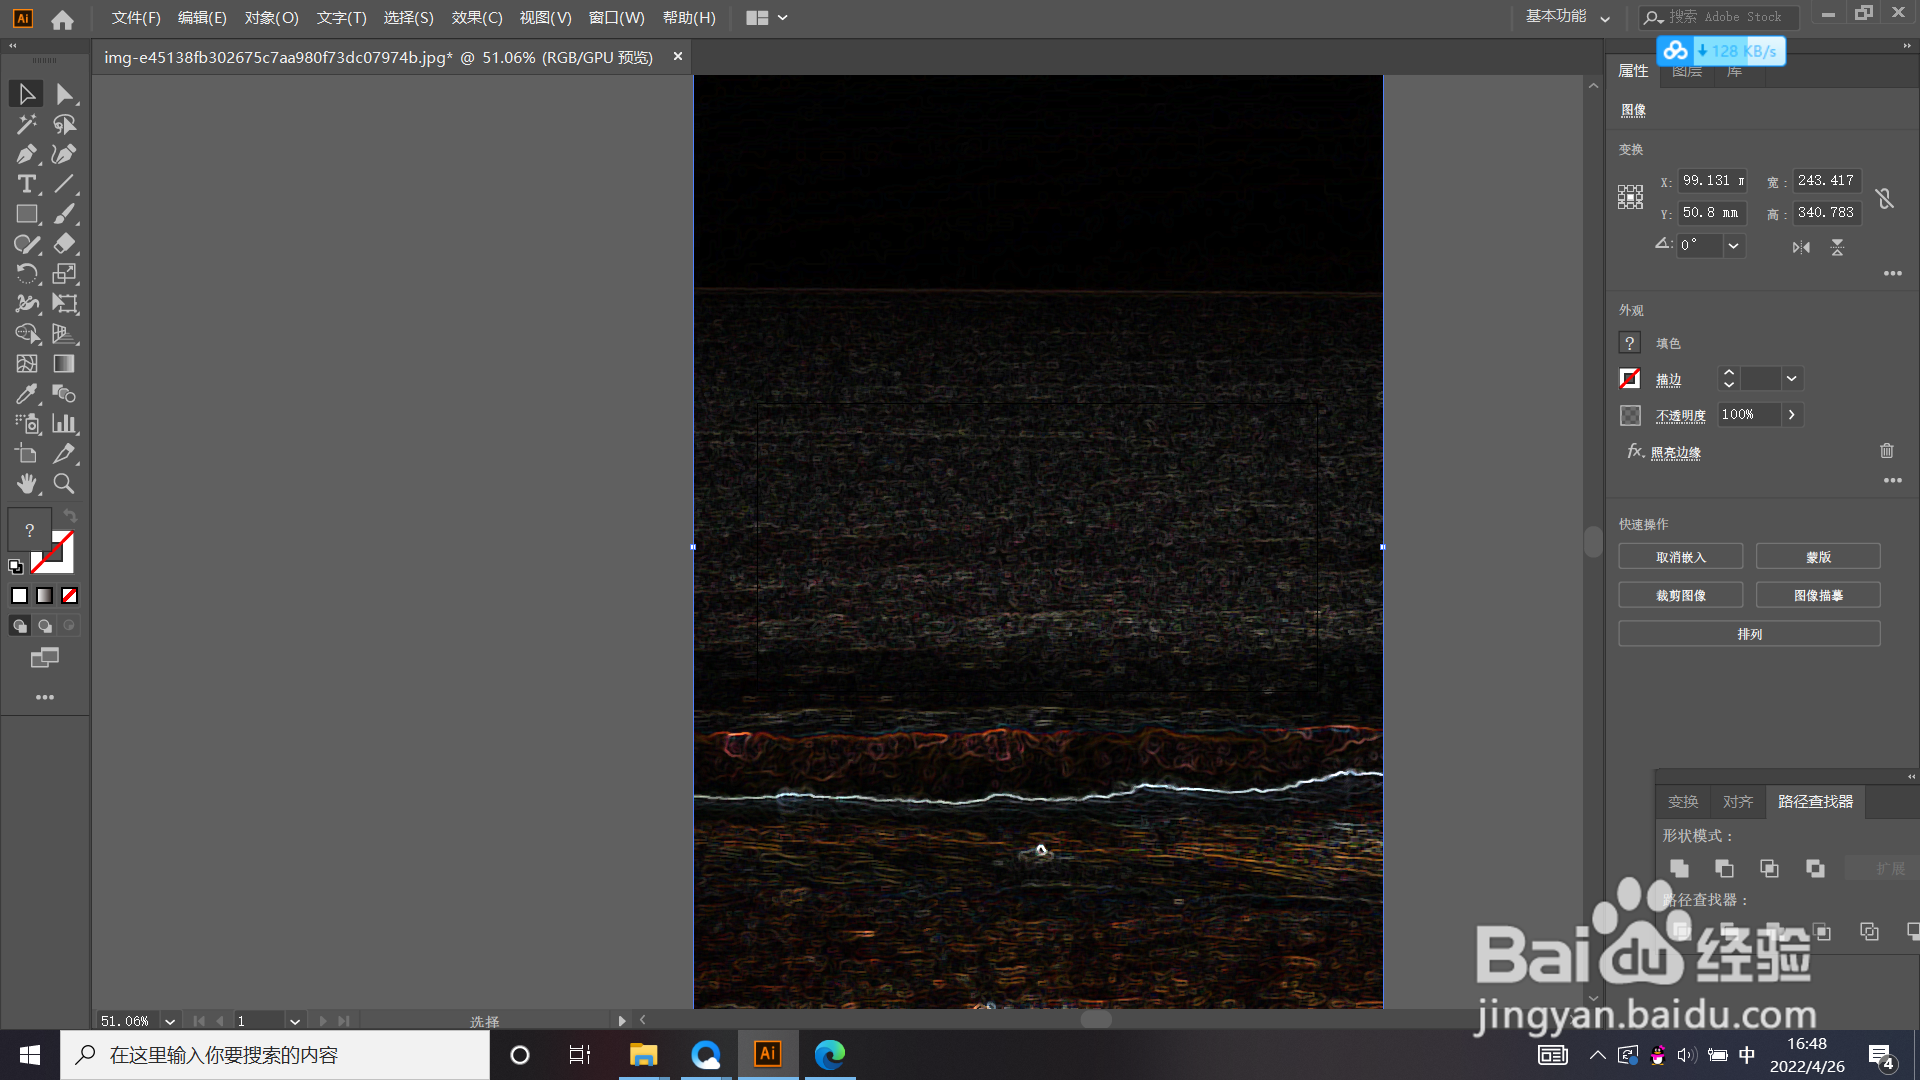This screenshot has width=1920, height=1080.
Task: Select the Hand tool
Action: point(27,484)
